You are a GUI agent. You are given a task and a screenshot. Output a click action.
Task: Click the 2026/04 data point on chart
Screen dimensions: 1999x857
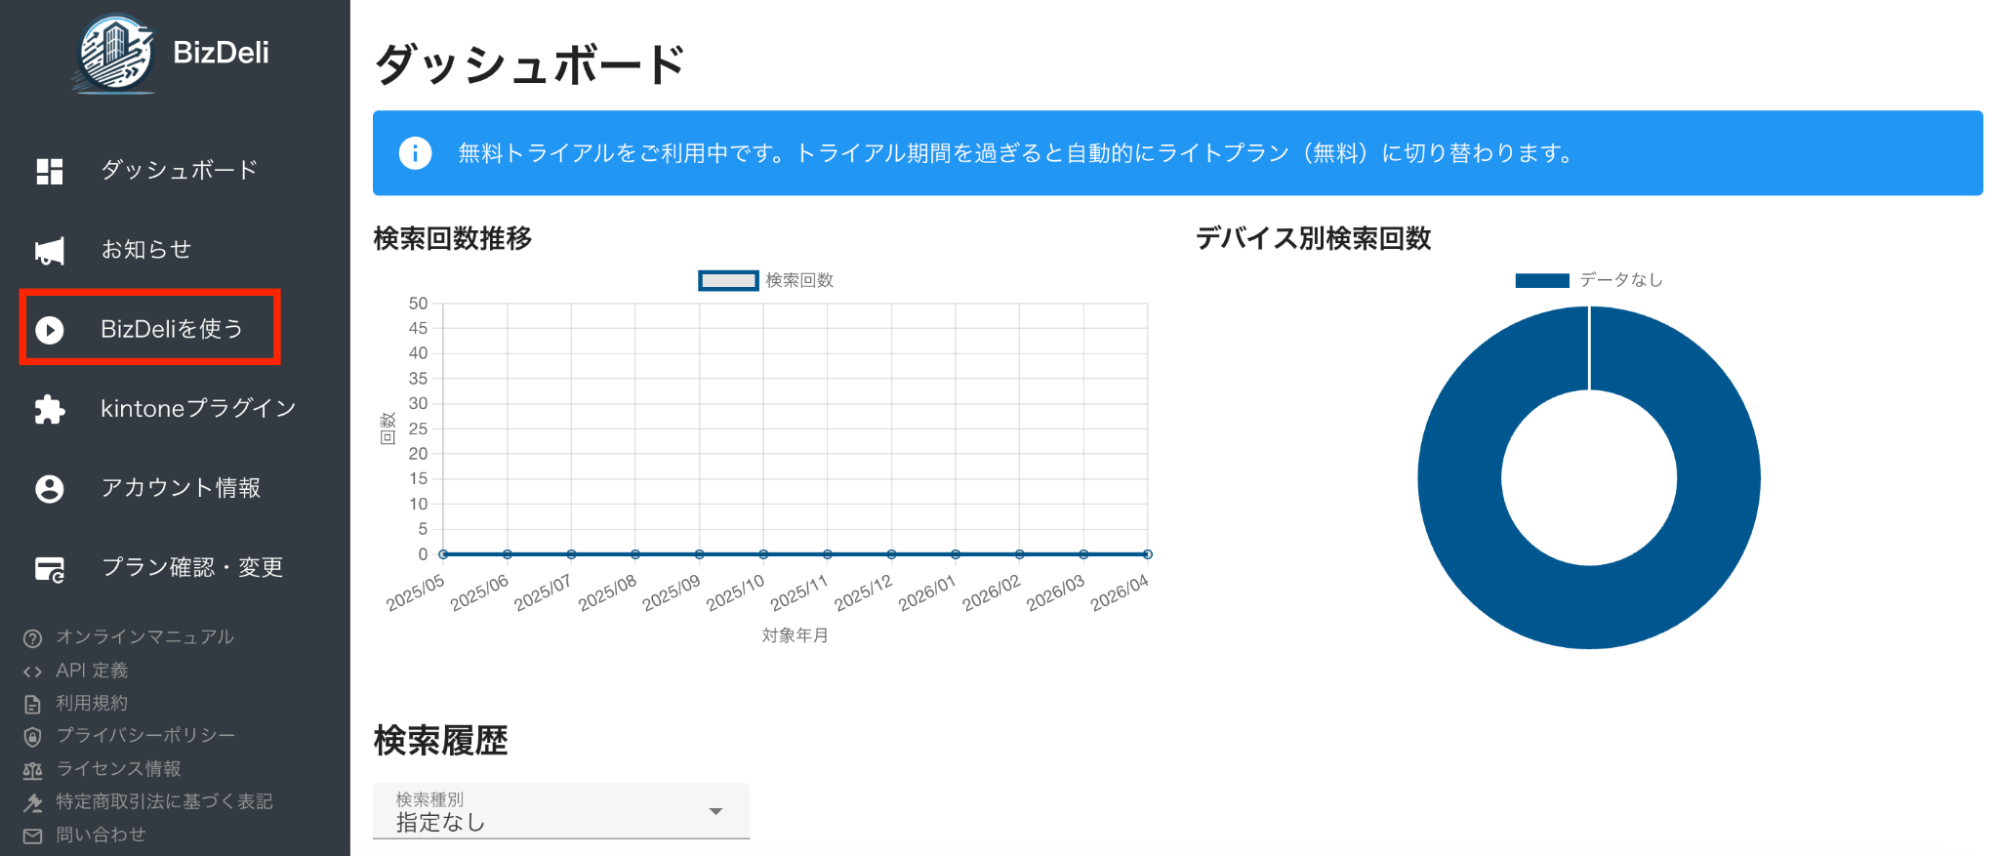[1147, 554]
